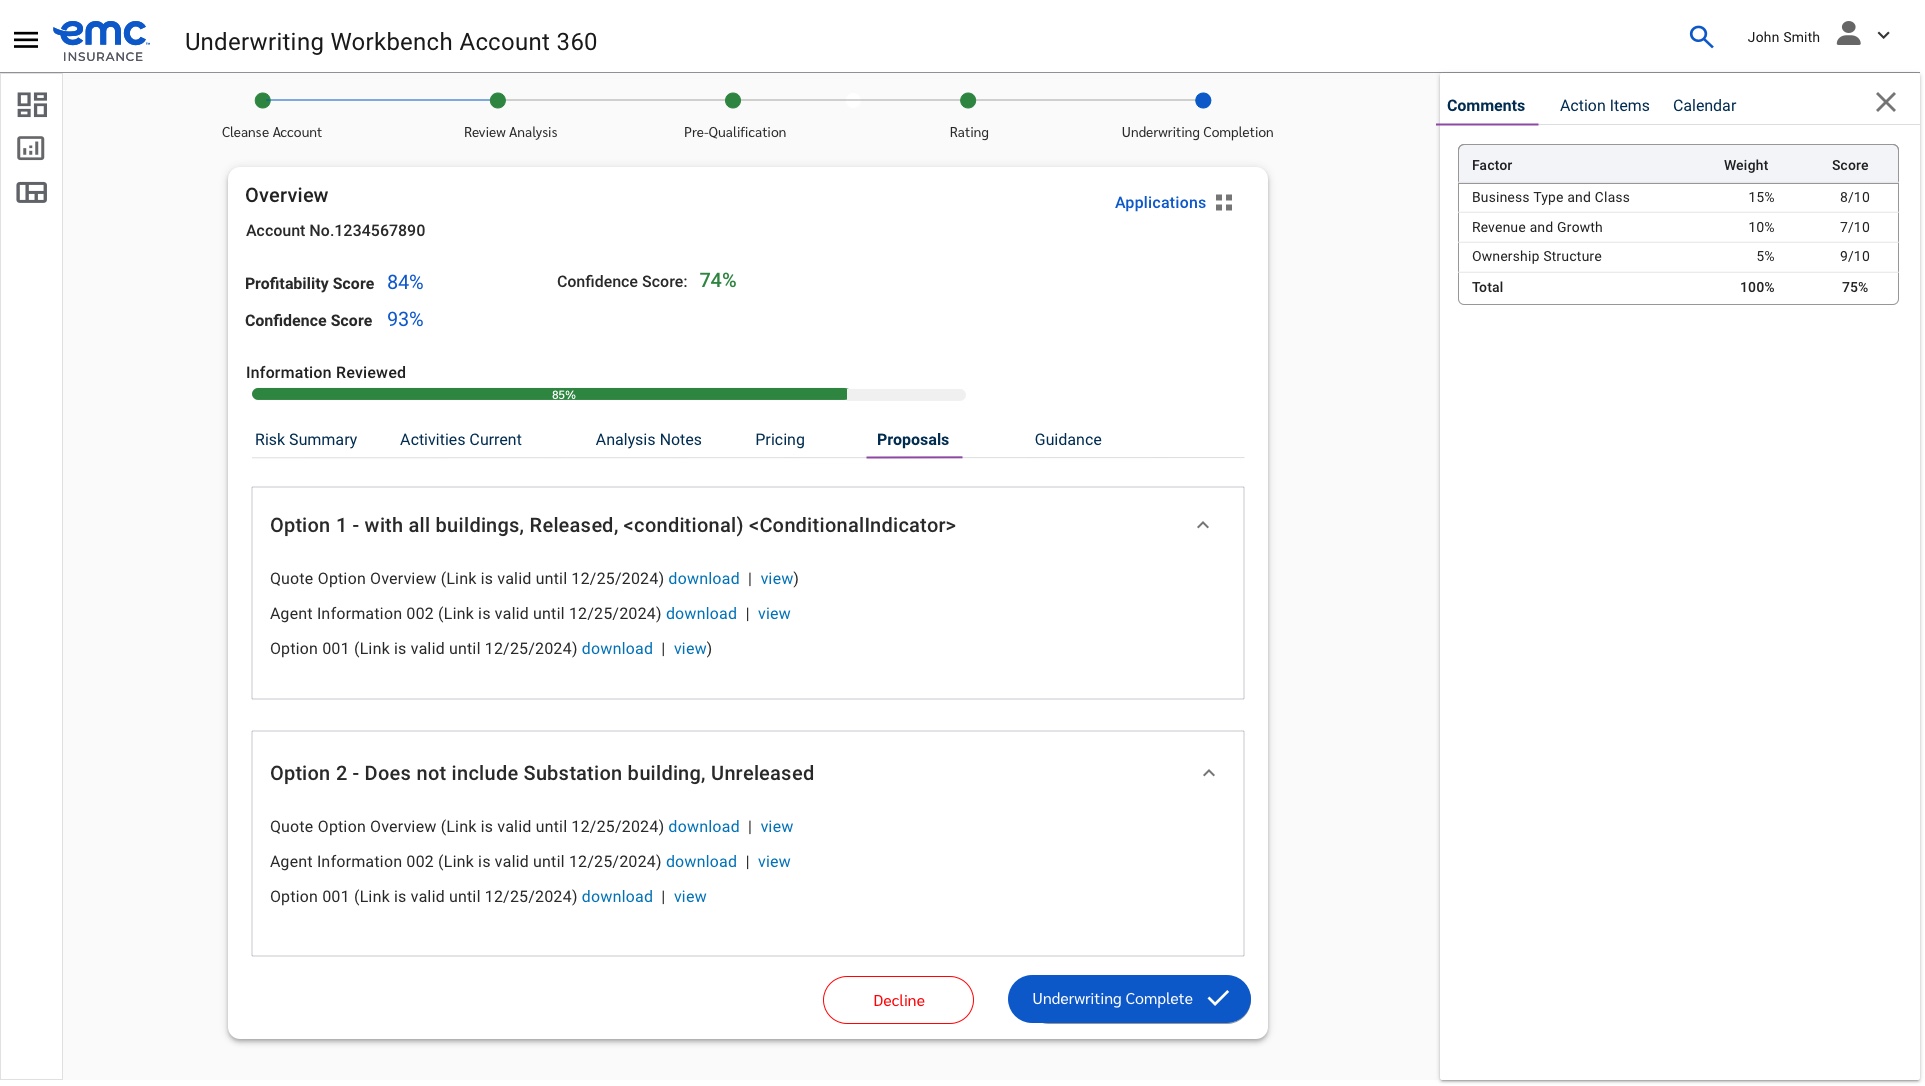Click the Decline button
Image resolution: width=1925 pixels, height=1086 pixels.
point(898,1000)
